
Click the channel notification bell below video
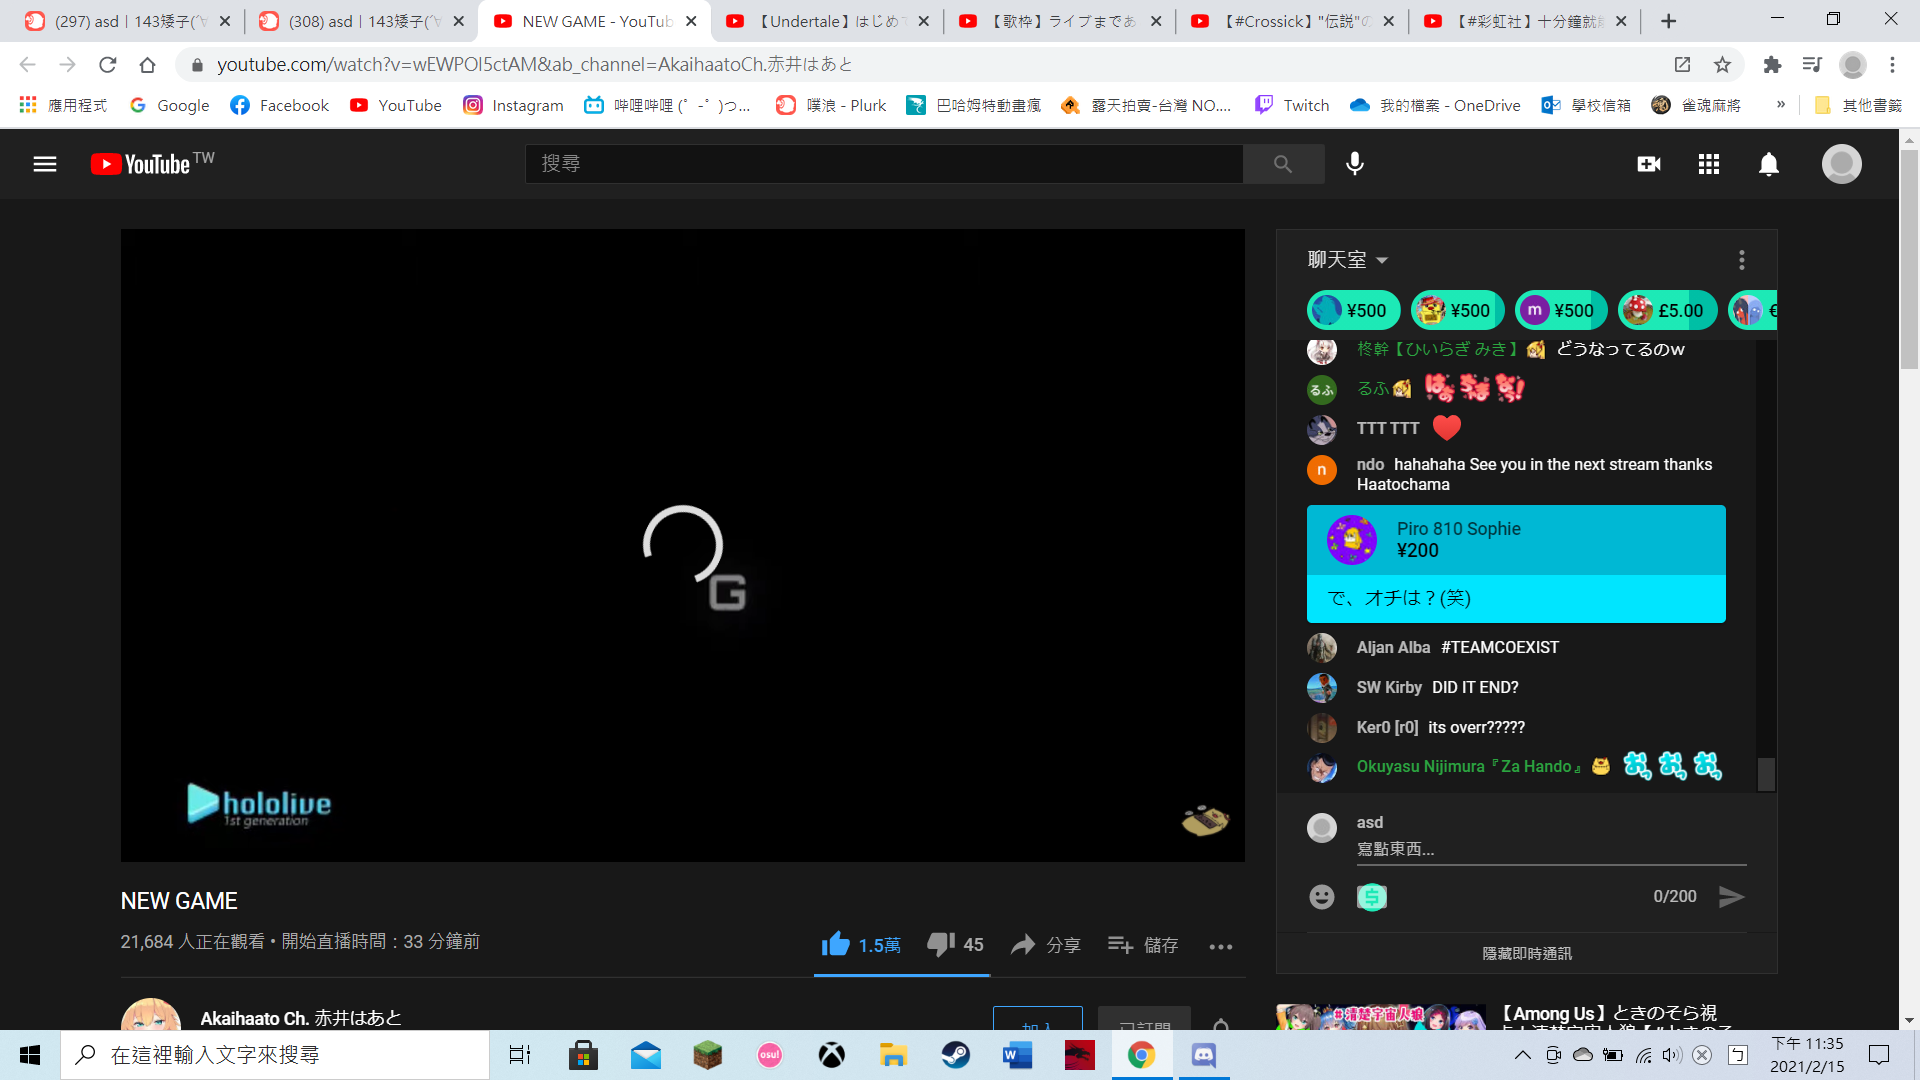point(1221,1024)
